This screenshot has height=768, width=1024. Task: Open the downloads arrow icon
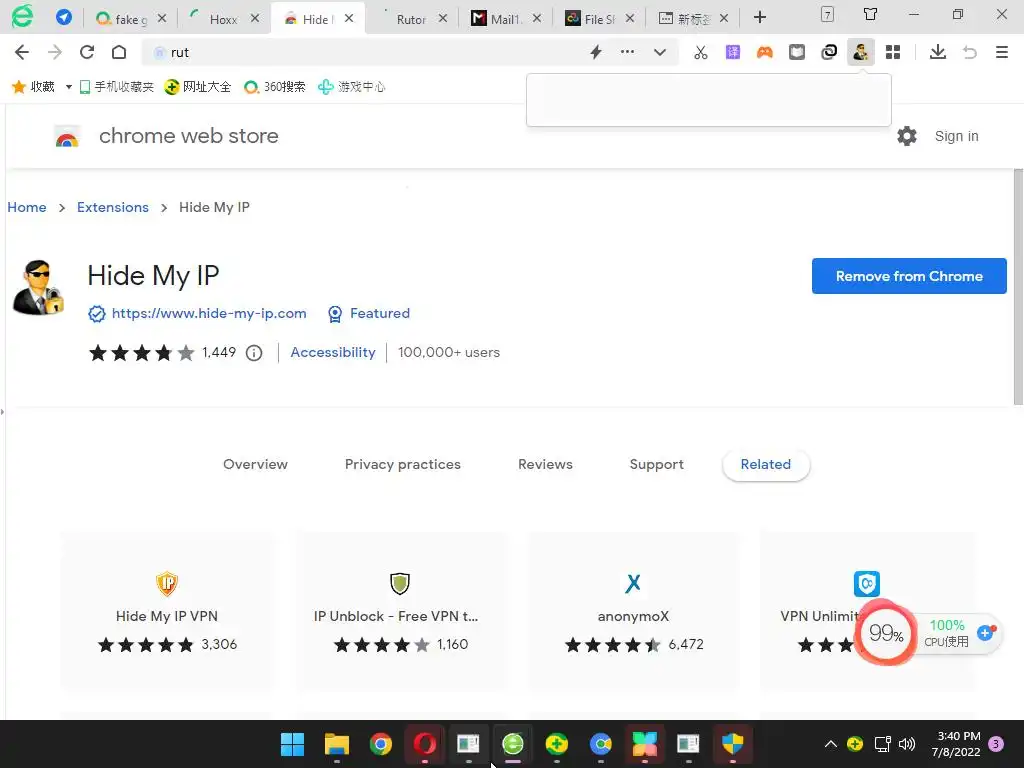click(938, 52)
